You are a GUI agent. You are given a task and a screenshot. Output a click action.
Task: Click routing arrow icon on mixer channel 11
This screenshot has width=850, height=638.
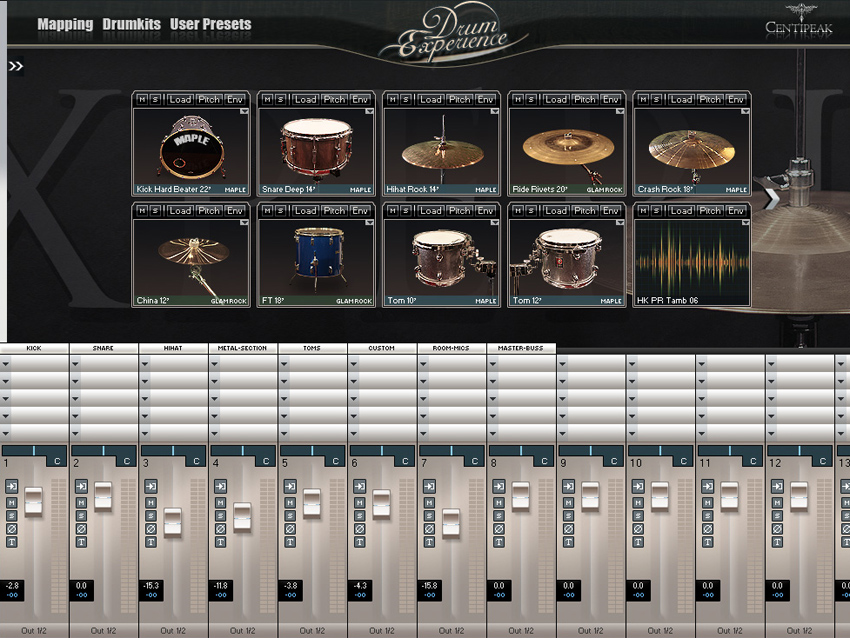[x=707, y=486]
